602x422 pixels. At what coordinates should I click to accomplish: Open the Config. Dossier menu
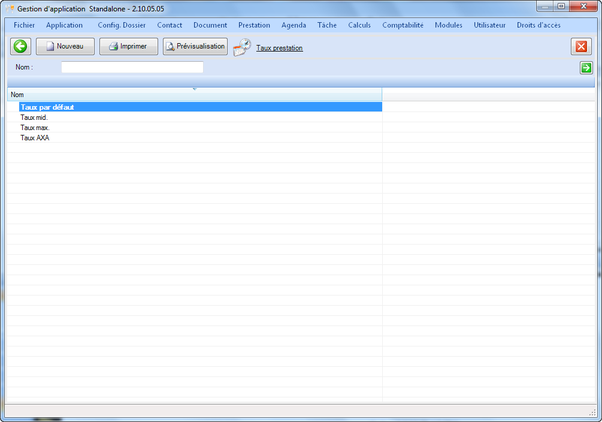pos(121,24)
